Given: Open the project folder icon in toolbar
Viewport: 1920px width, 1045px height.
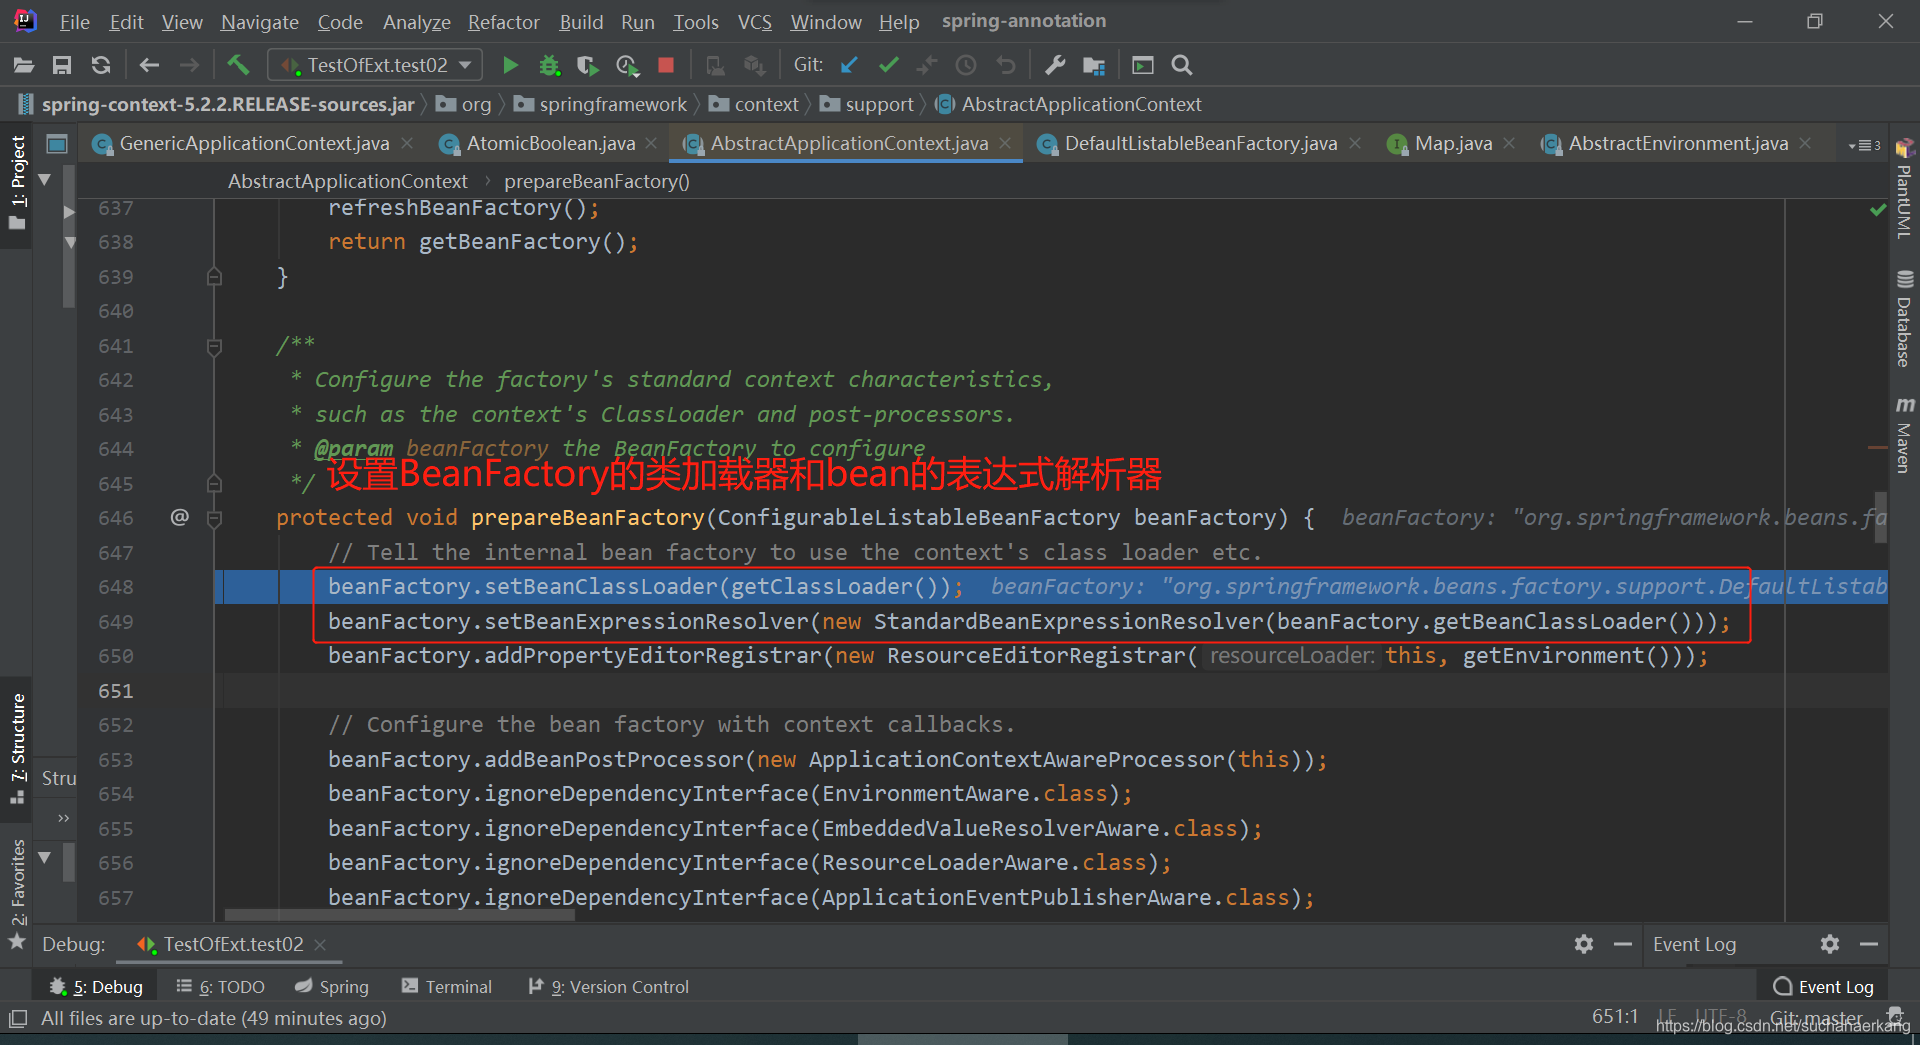Looking at the screenshot, I should pyautogui.click(x=24, y=66).
